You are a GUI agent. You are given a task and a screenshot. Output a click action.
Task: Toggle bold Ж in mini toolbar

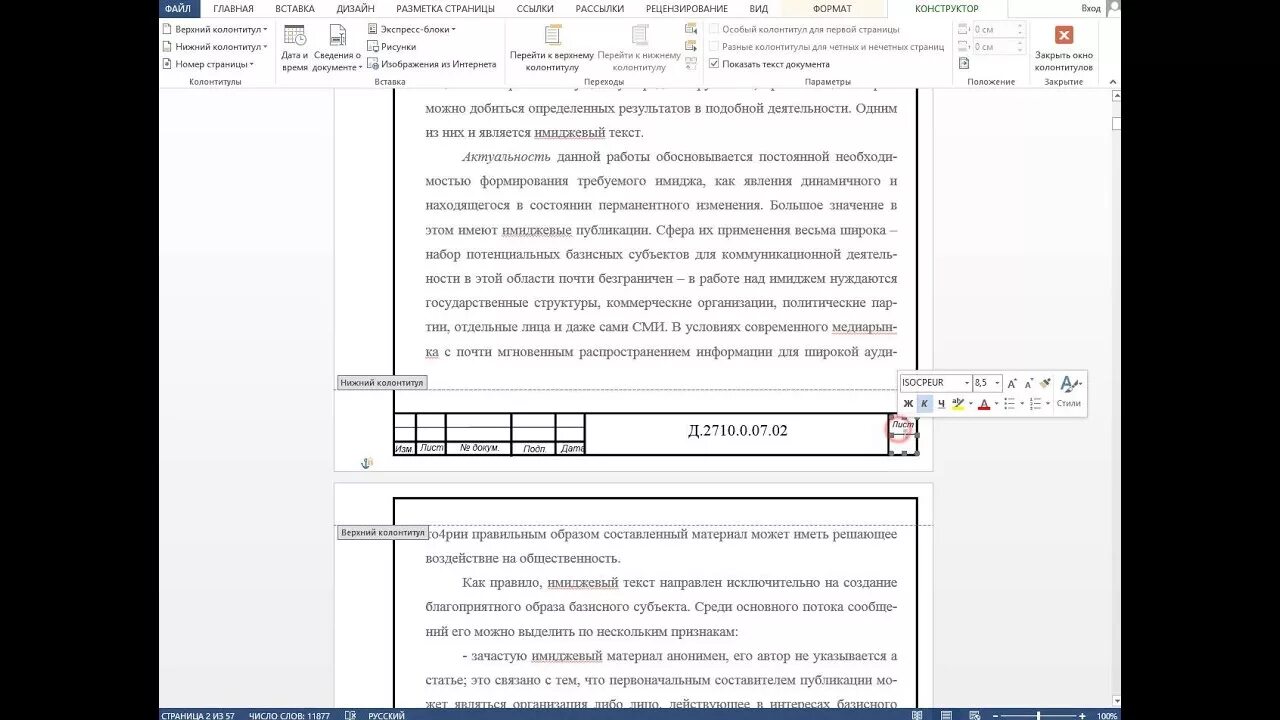908,404
